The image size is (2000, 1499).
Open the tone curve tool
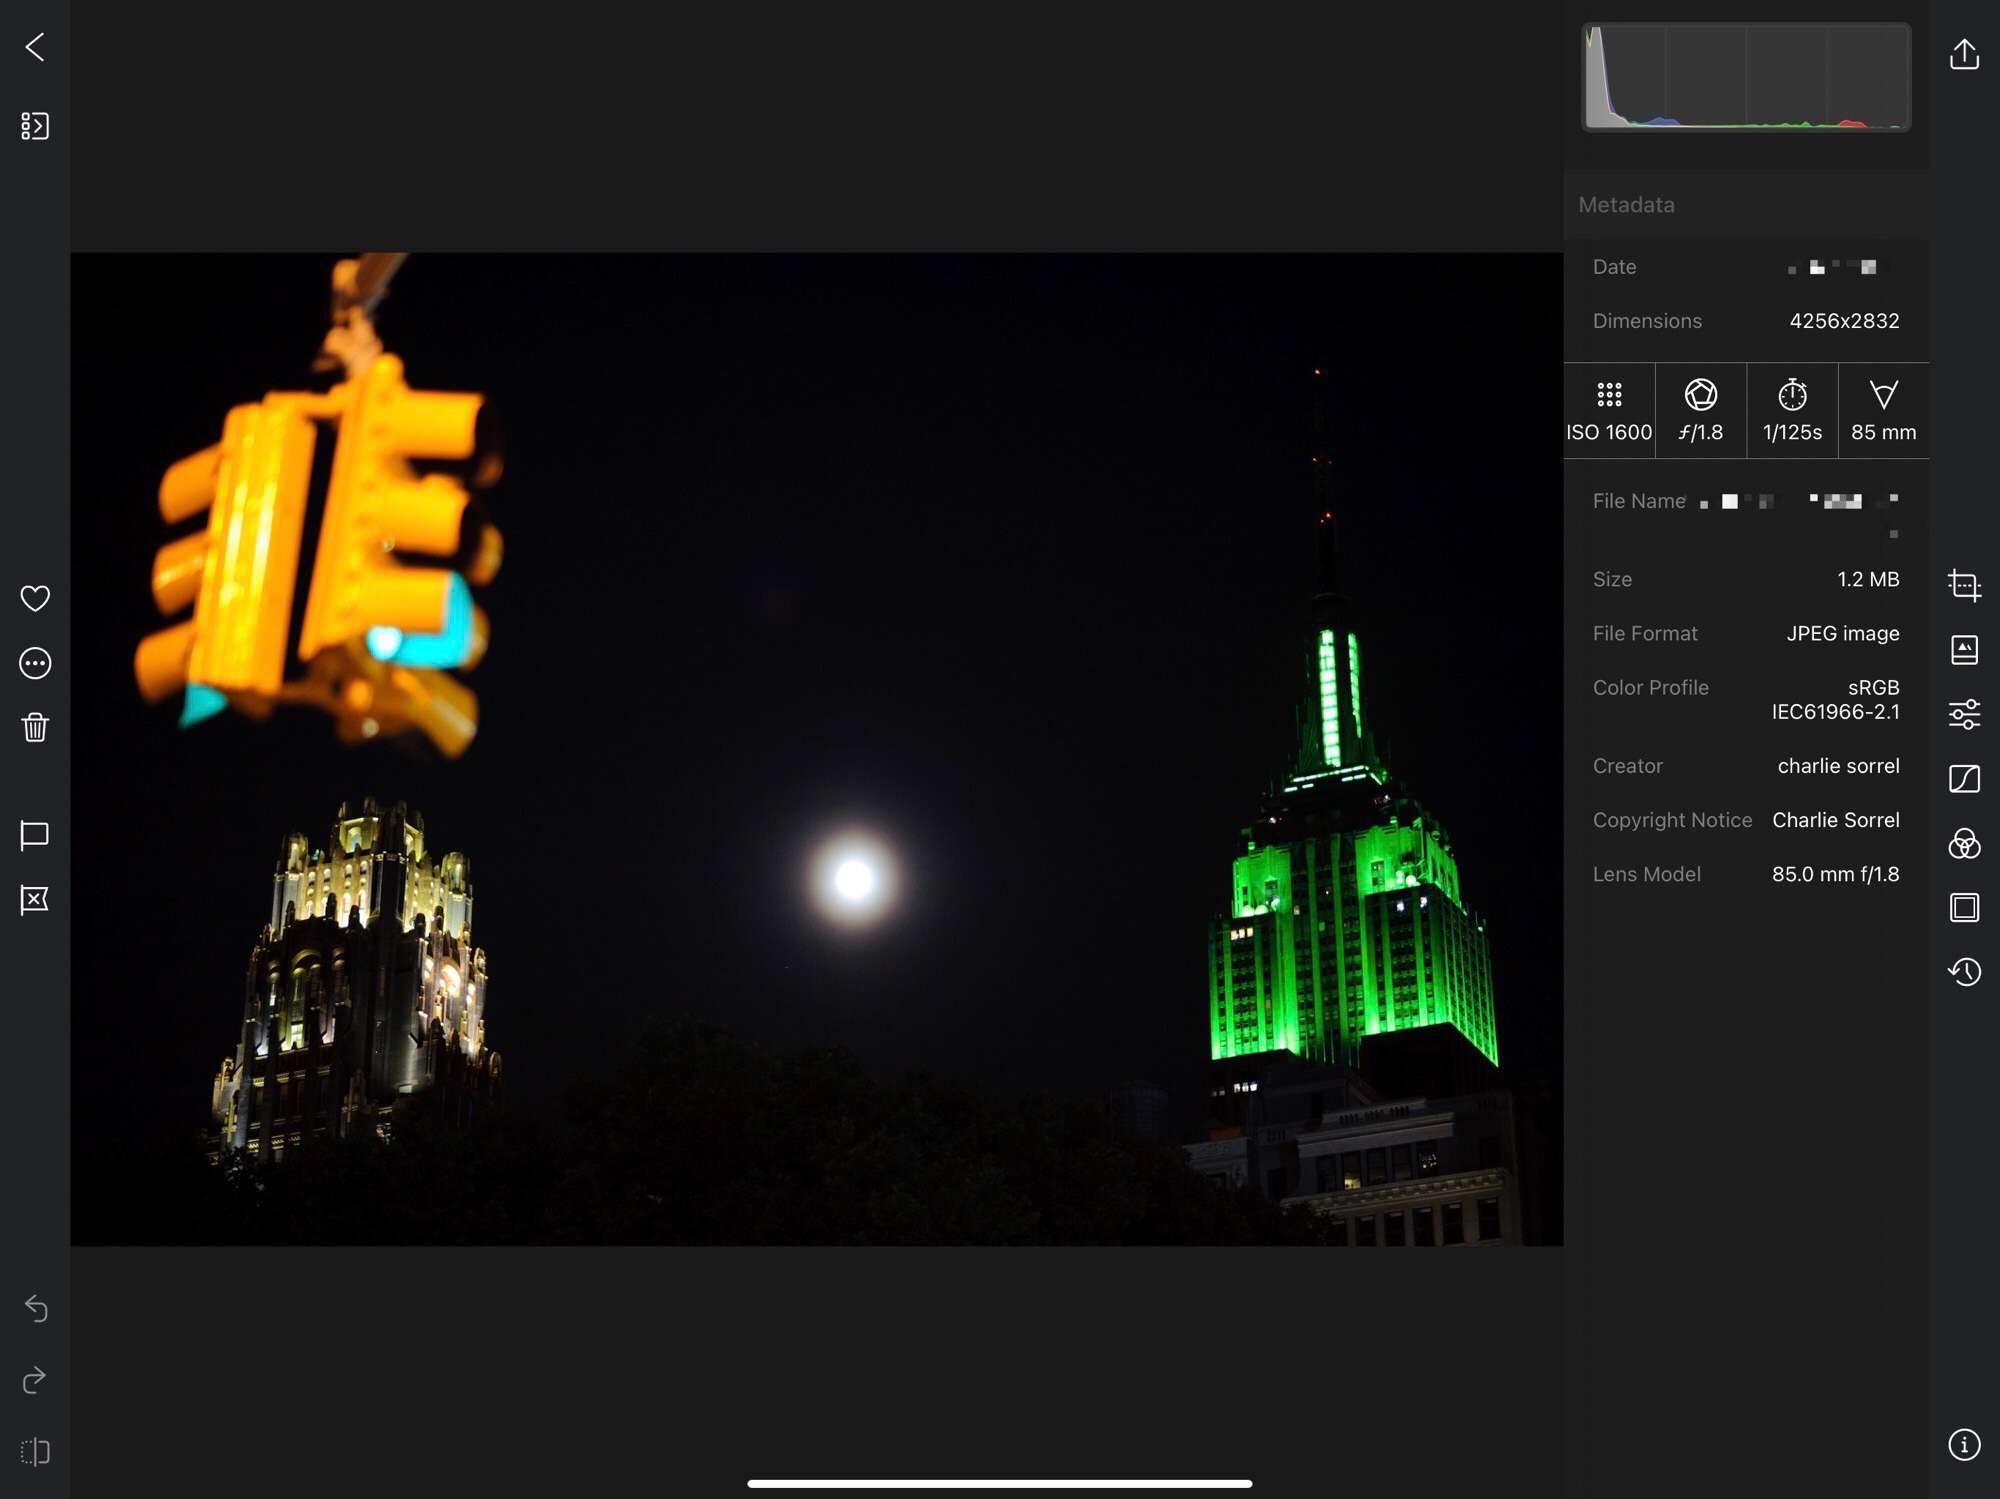(x=1964, y=779)
